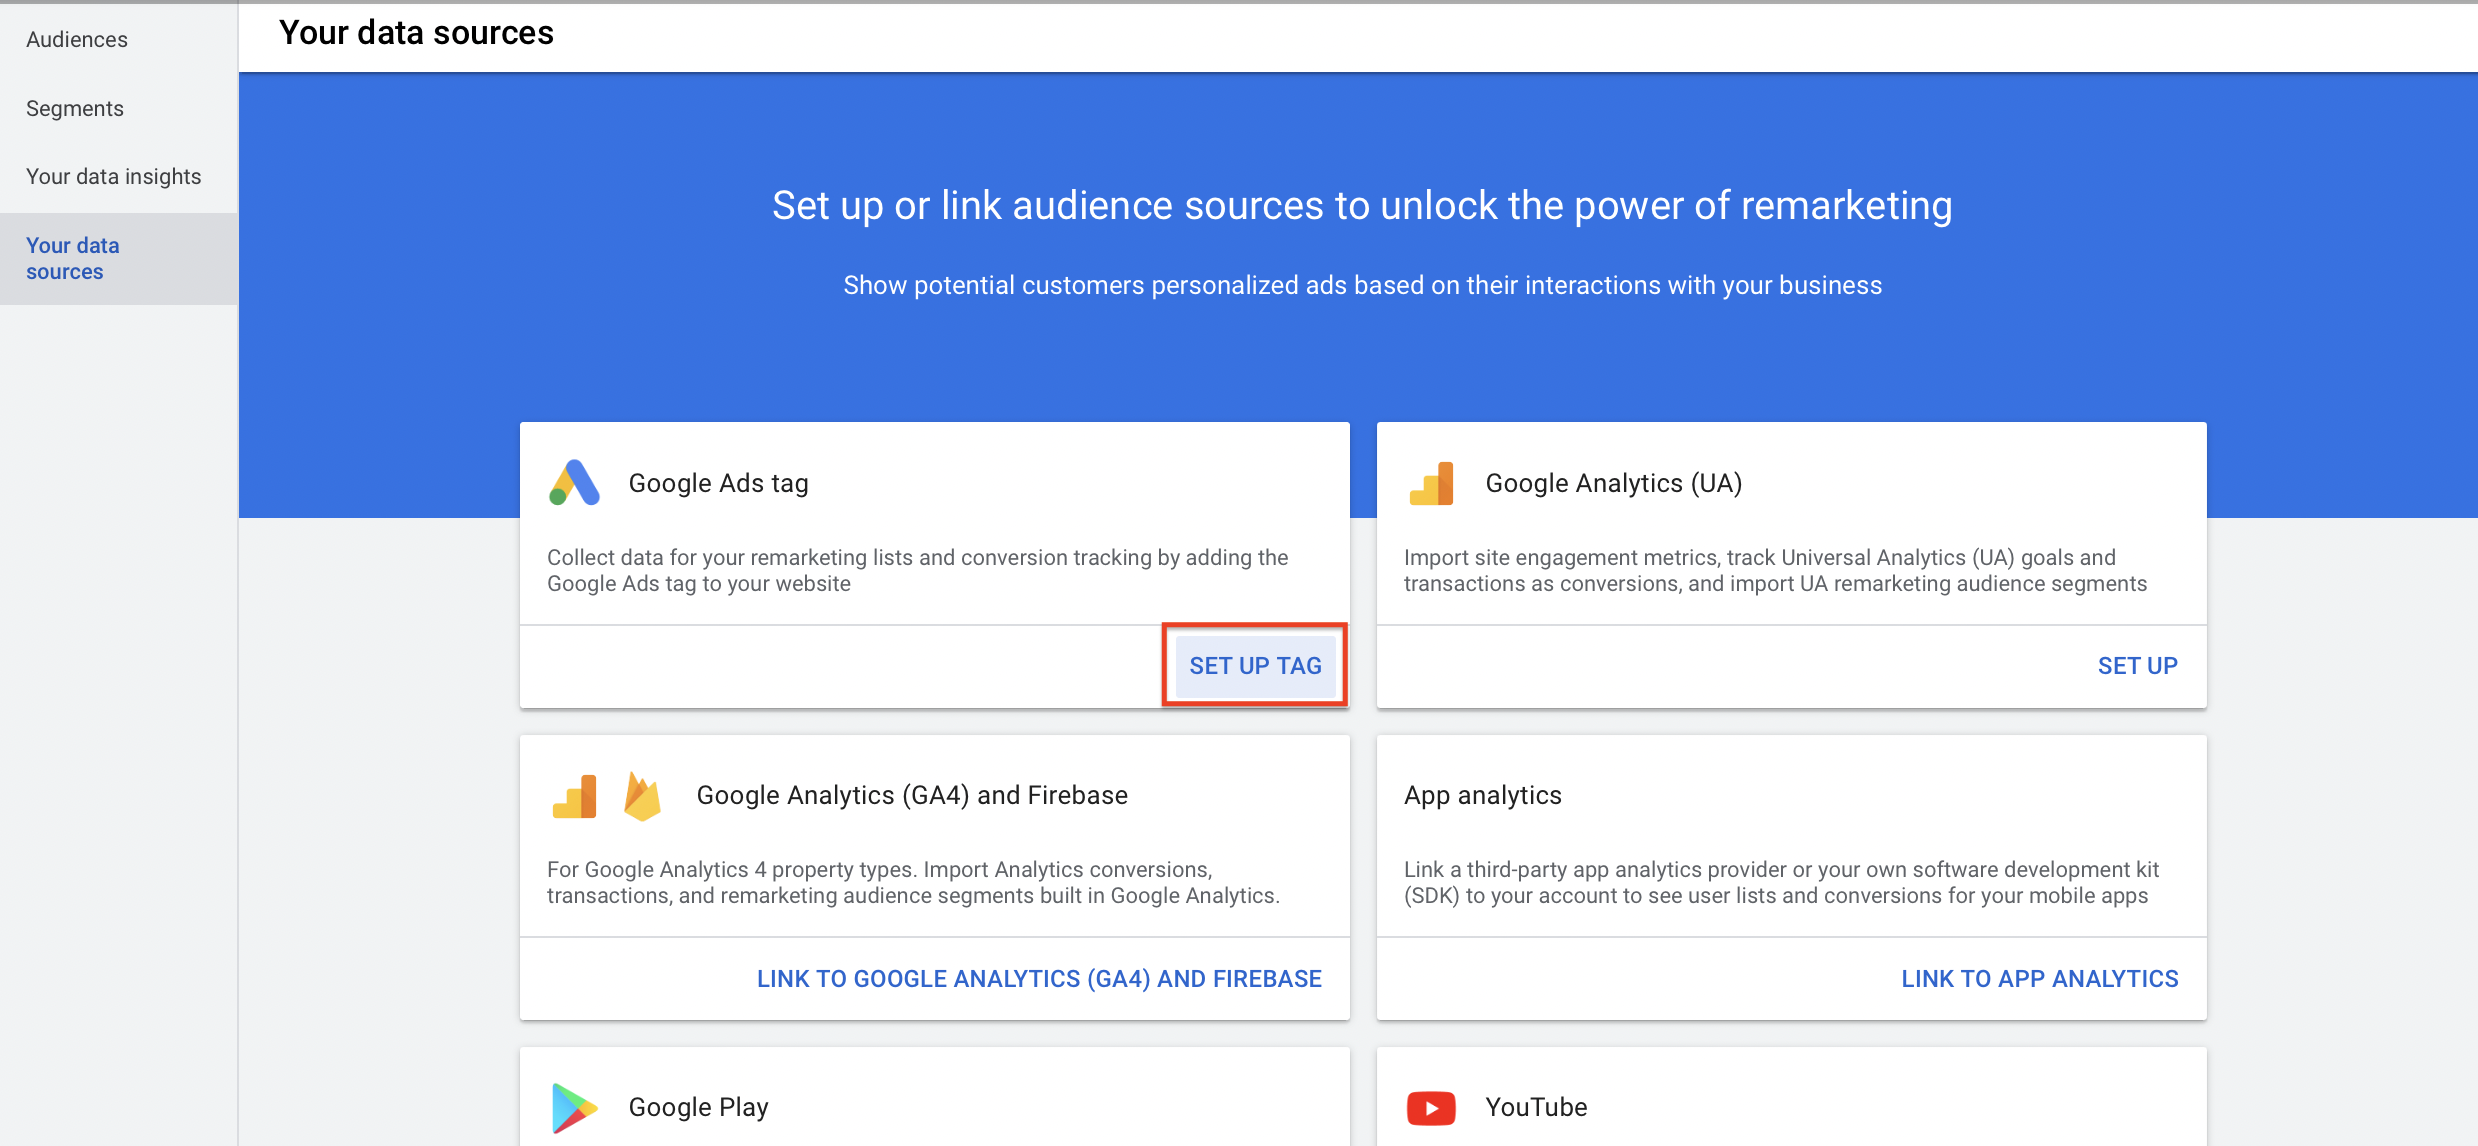
Task: Open Segments in the left sidebar
Action: point(75,108)
